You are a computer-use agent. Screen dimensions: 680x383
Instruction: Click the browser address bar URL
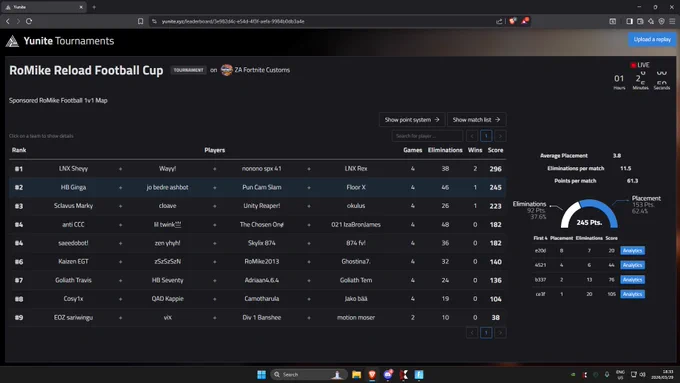click(233, 21)
